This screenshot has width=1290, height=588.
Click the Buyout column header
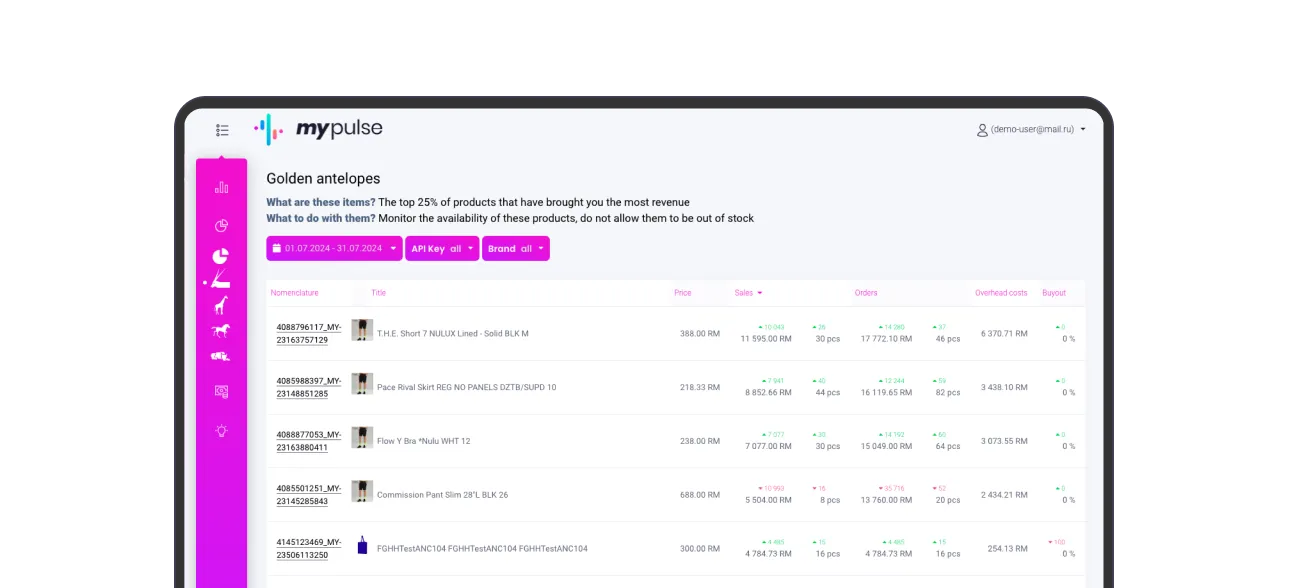pos(1054,293)
